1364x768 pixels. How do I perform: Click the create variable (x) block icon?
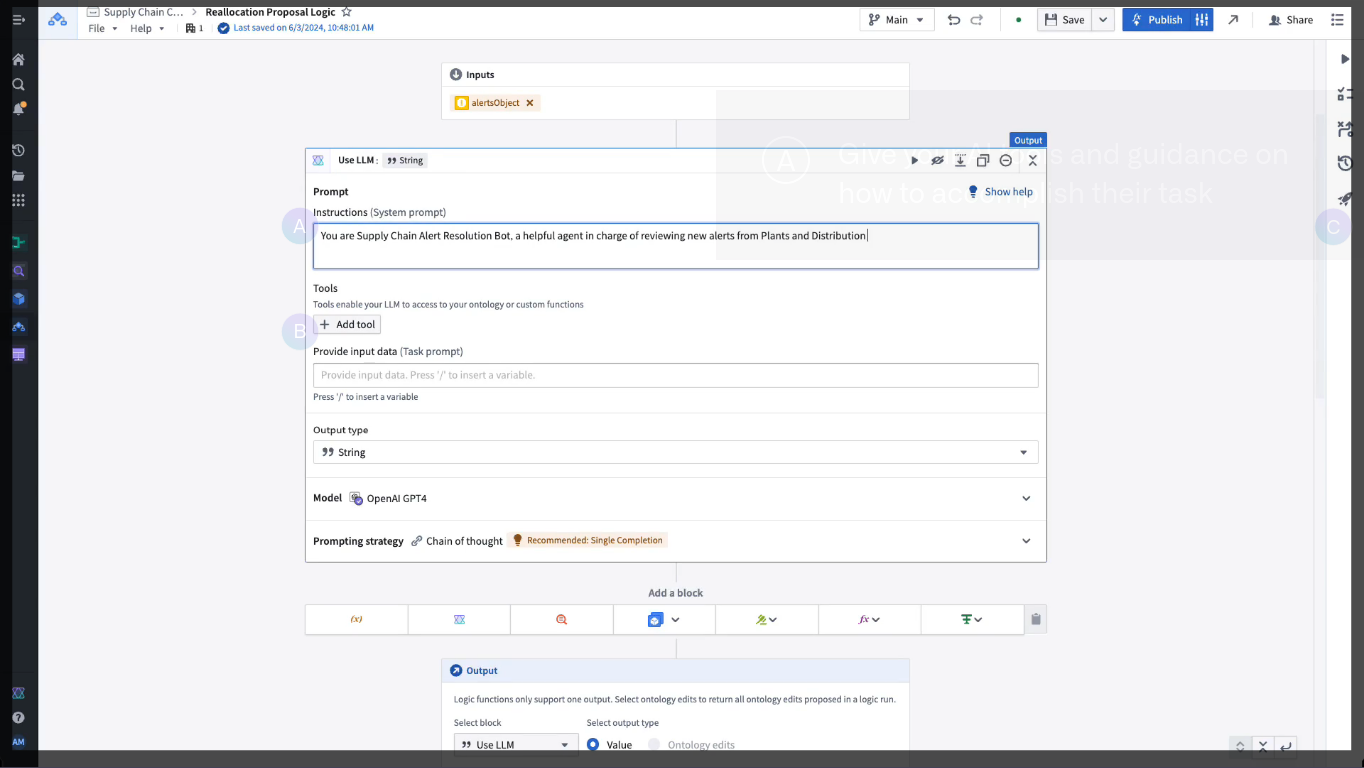[x=356, y=619]
